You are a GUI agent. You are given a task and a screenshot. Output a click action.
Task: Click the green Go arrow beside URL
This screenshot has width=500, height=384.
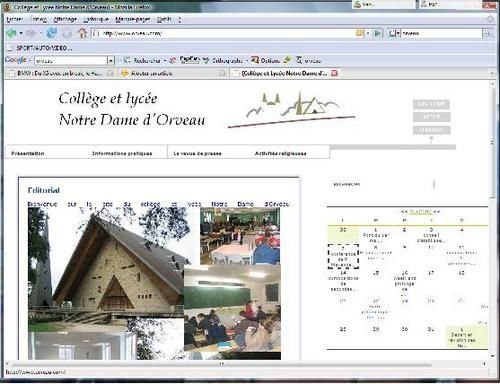[x=377, y=33]
